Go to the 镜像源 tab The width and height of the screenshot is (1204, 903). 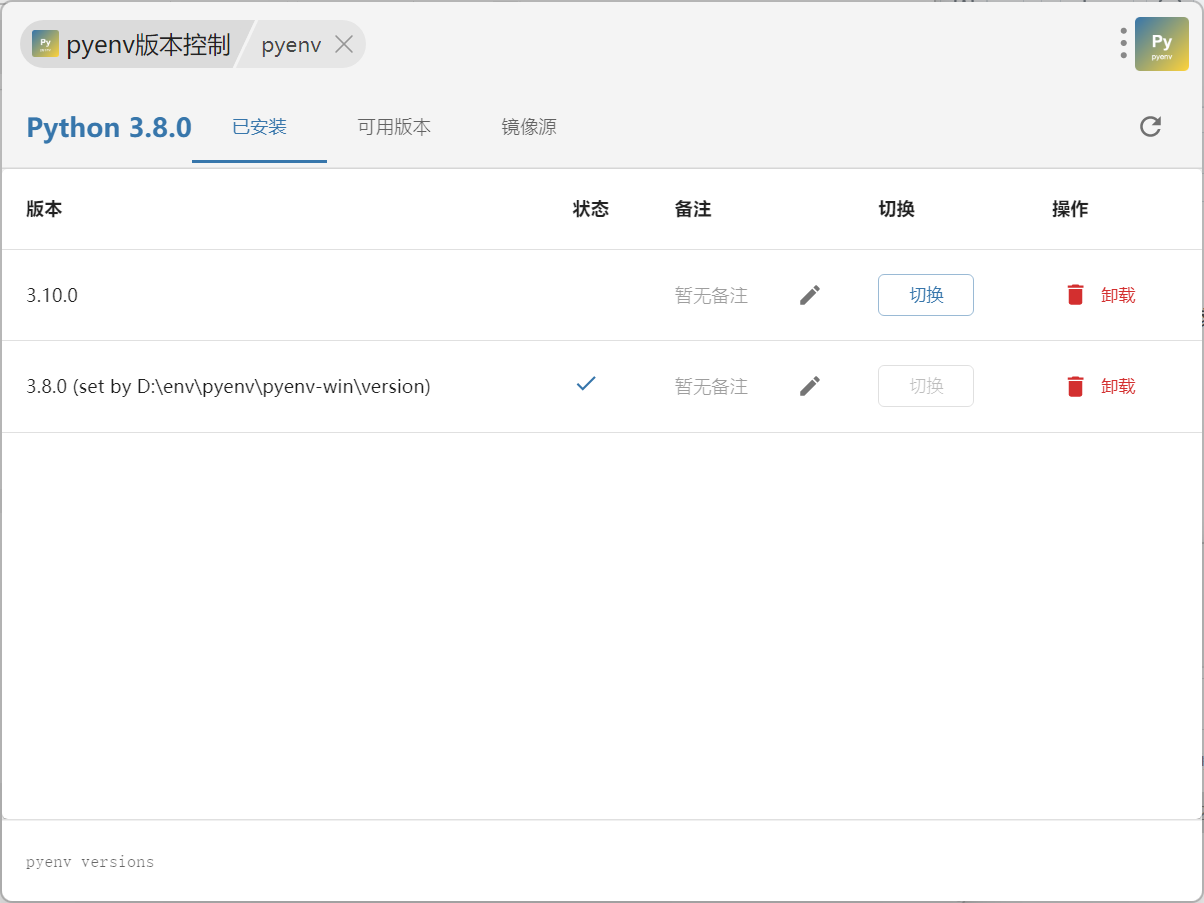(529, 127)
